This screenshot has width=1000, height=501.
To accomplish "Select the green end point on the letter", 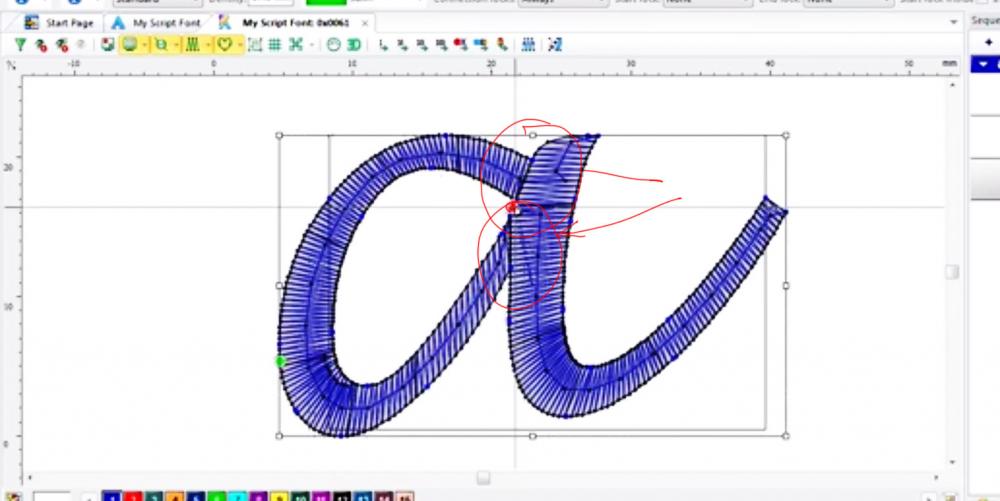I will tap(280, 361).
